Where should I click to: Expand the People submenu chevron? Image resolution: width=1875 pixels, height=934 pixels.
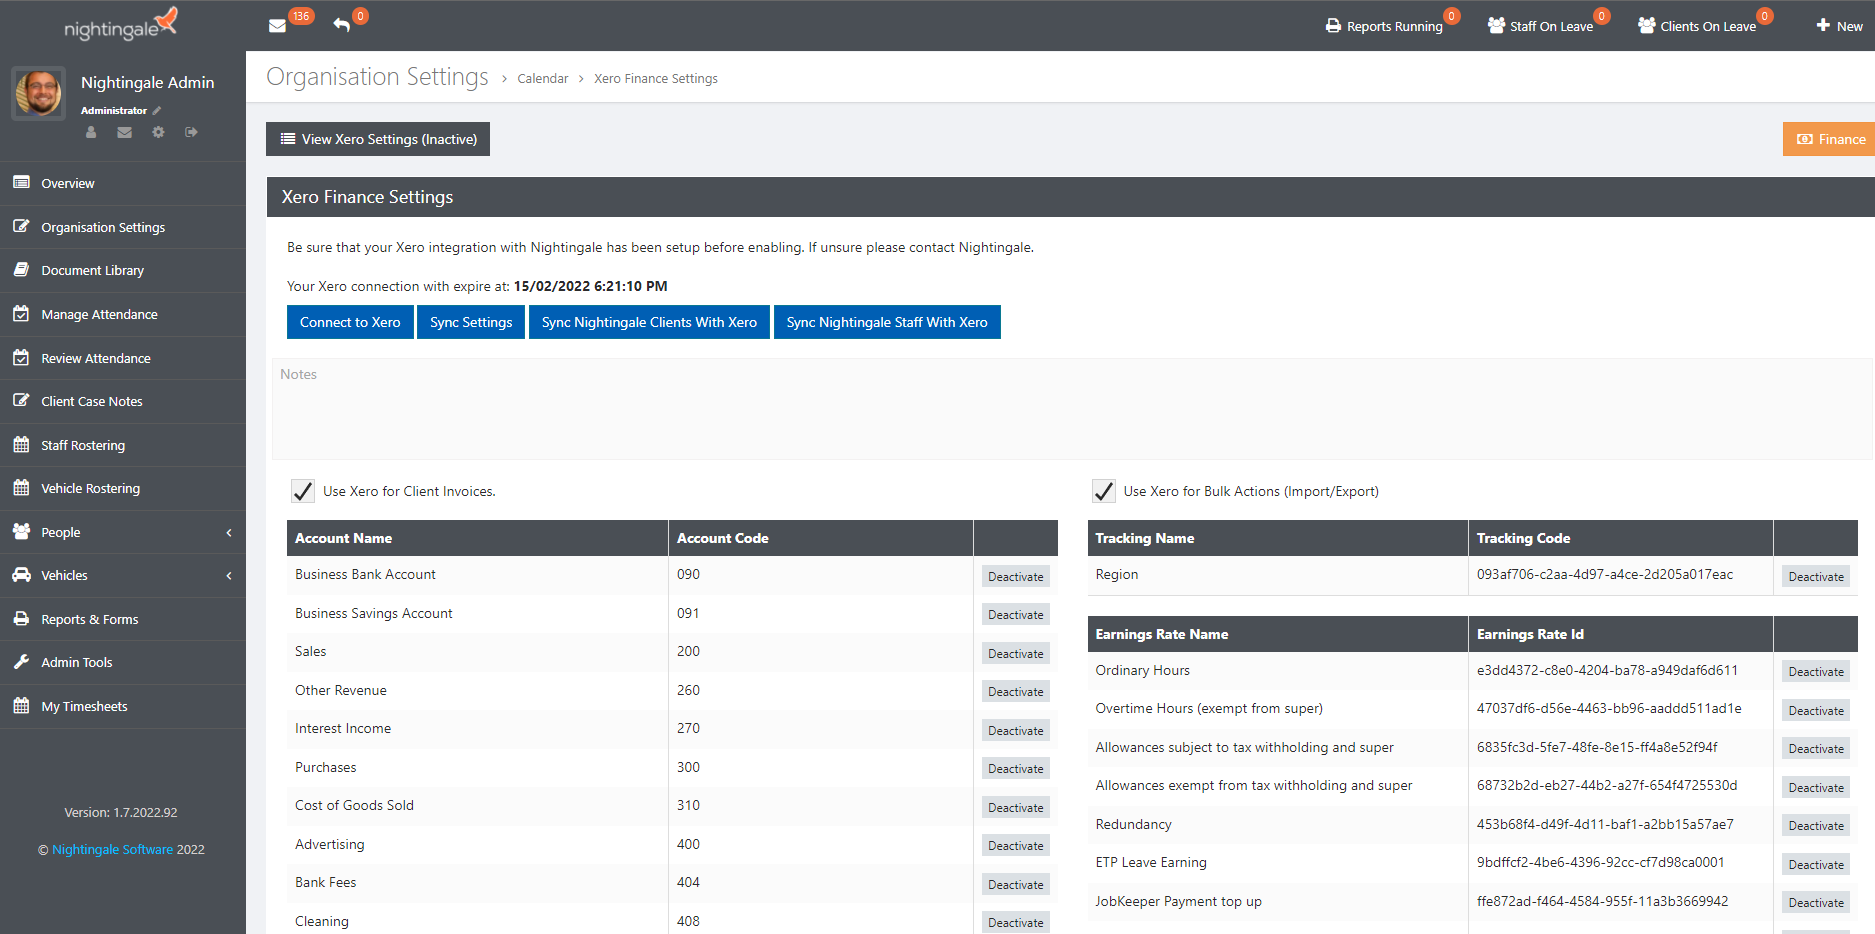pyautogui.click(x=229, y=533)
